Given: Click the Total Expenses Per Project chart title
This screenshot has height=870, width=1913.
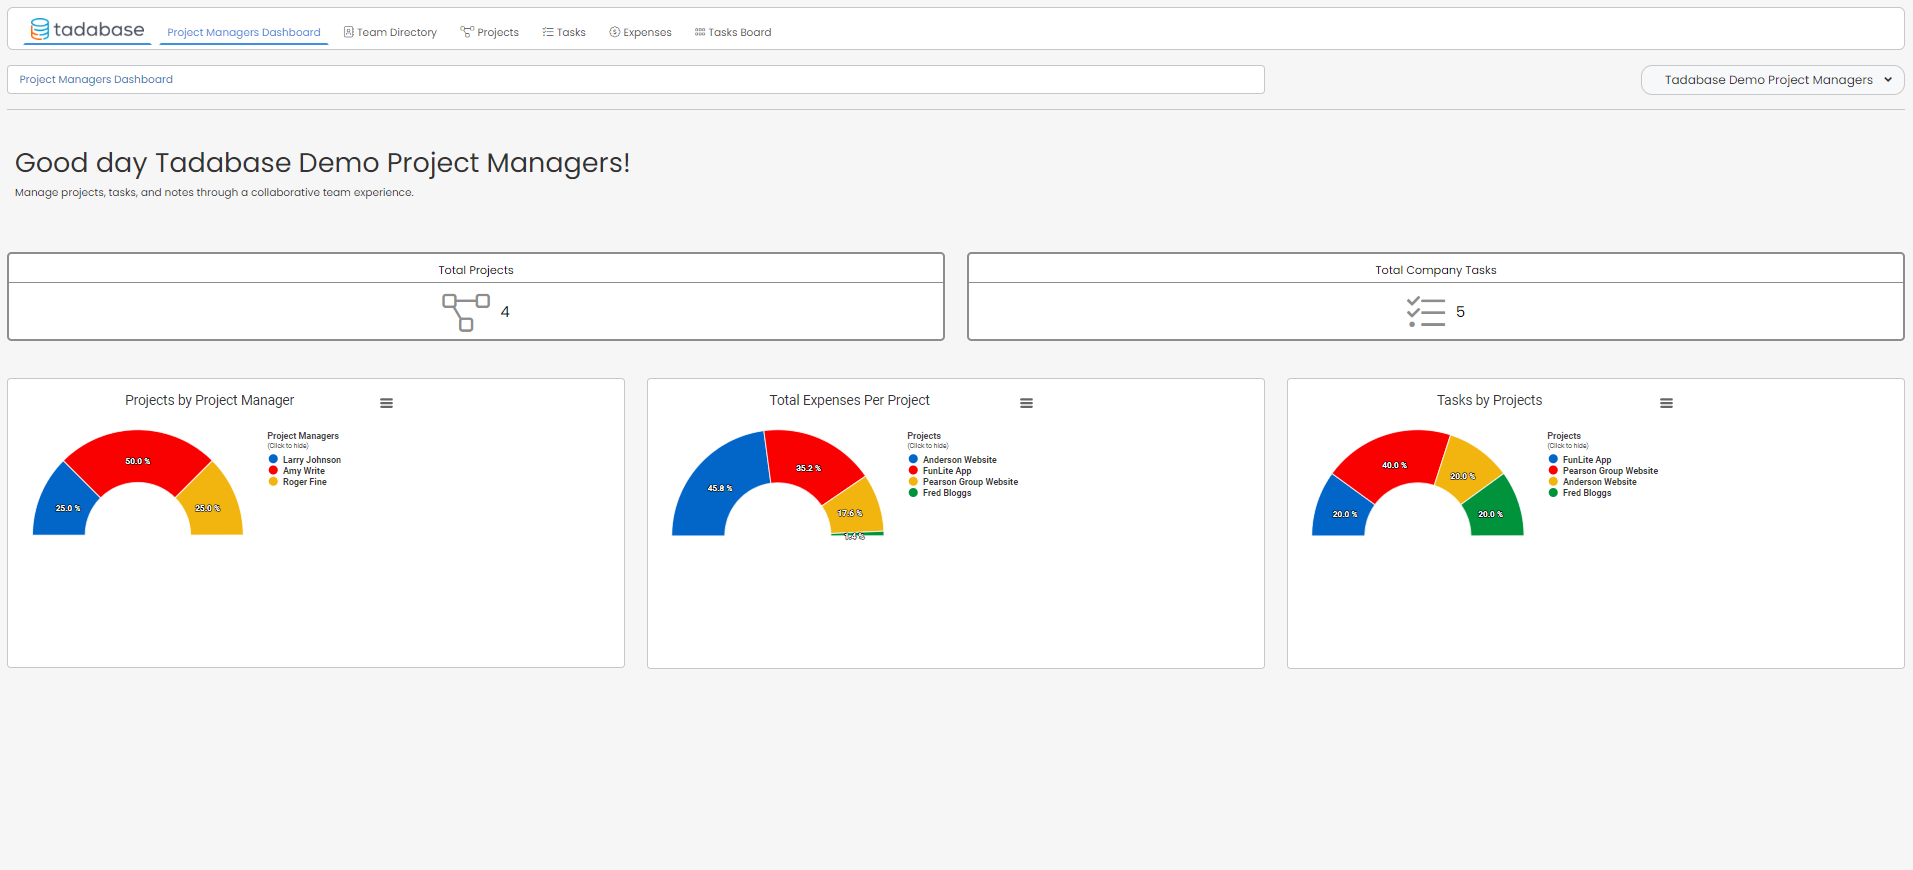Looking at the screenshot, I should pyautogui.click(x=849, y=400).
